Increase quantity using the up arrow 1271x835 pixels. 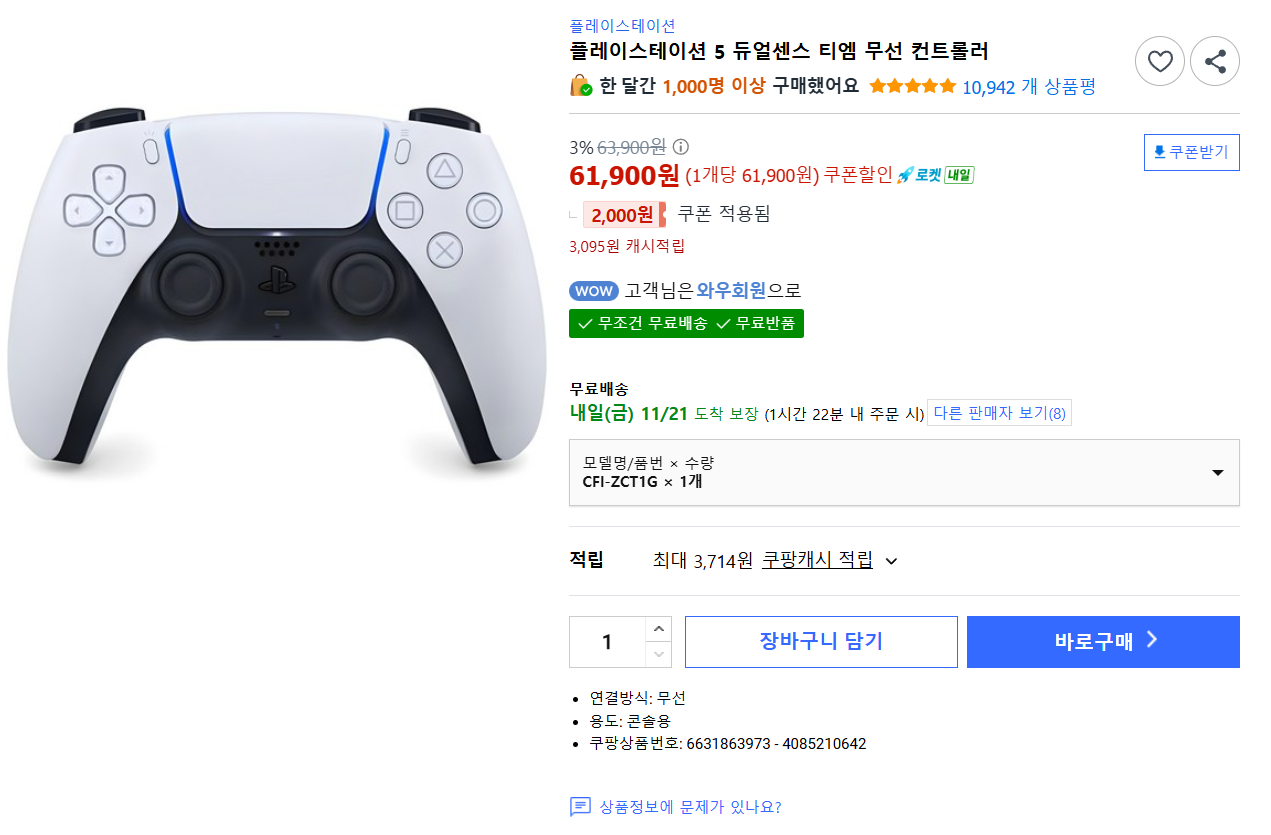tap(658, 627)
